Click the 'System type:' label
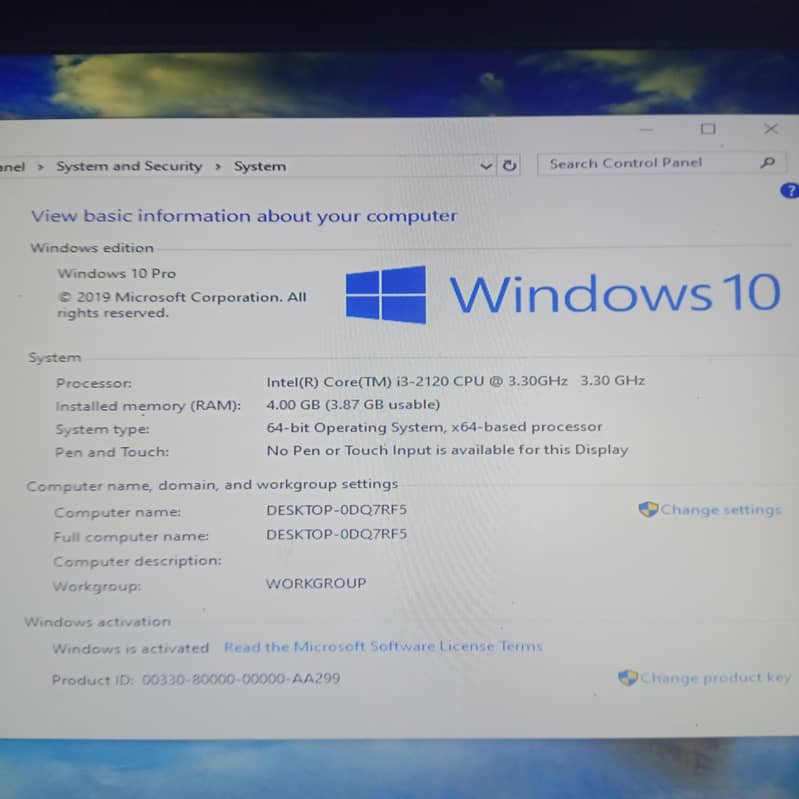Screen dimensions: 799x799 [102, 429]
